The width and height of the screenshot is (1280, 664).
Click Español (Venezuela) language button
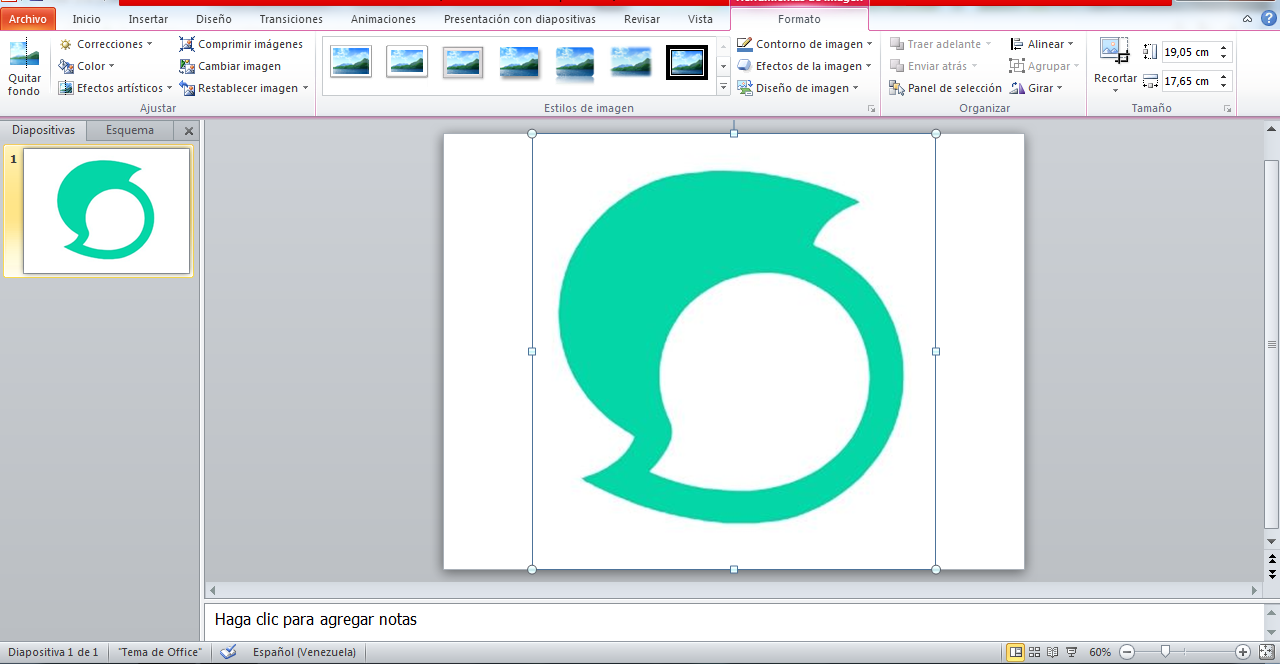pos(304,652)
